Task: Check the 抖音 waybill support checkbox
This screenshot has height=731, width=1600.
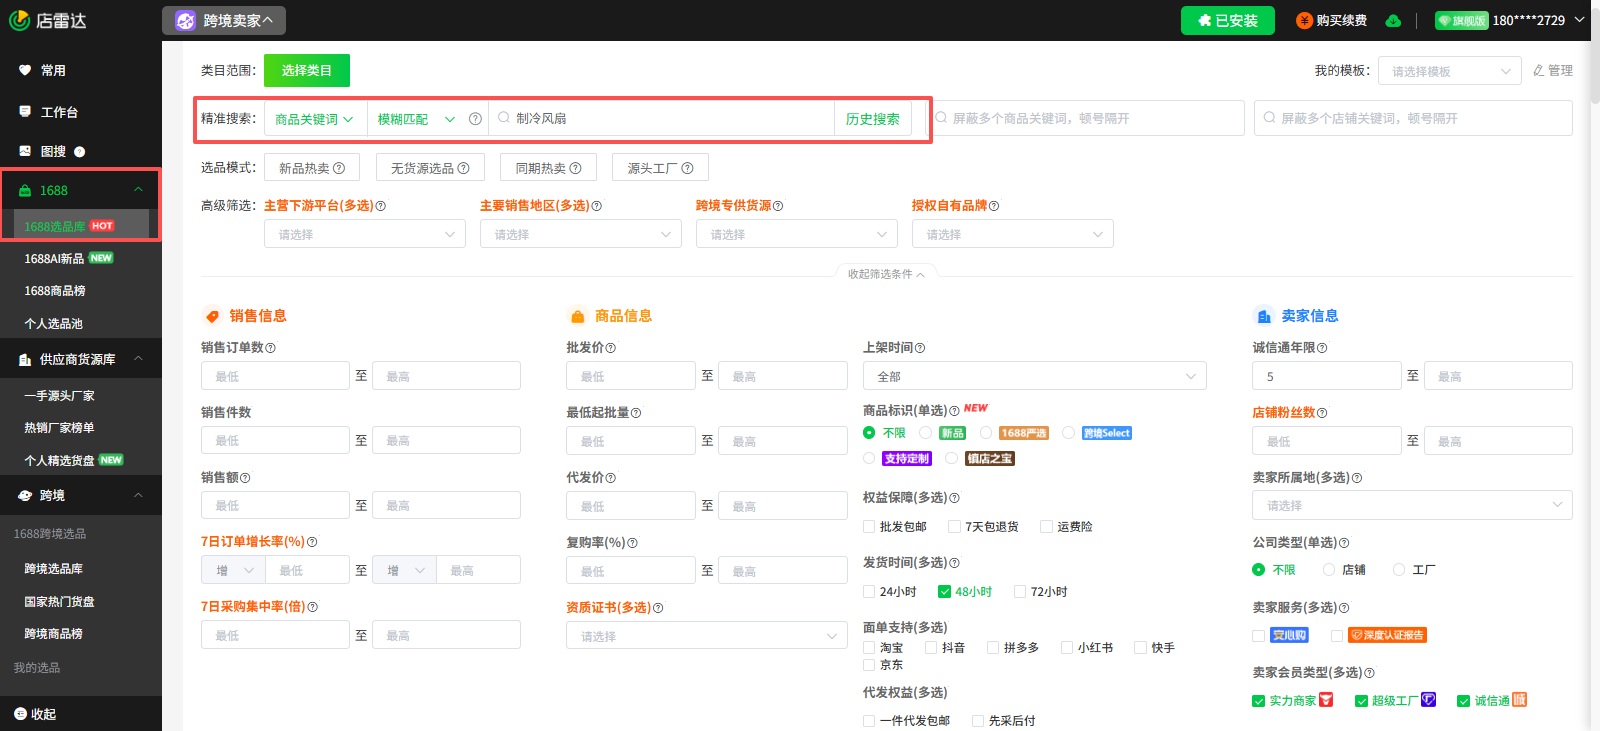Action: click(931, 647)
